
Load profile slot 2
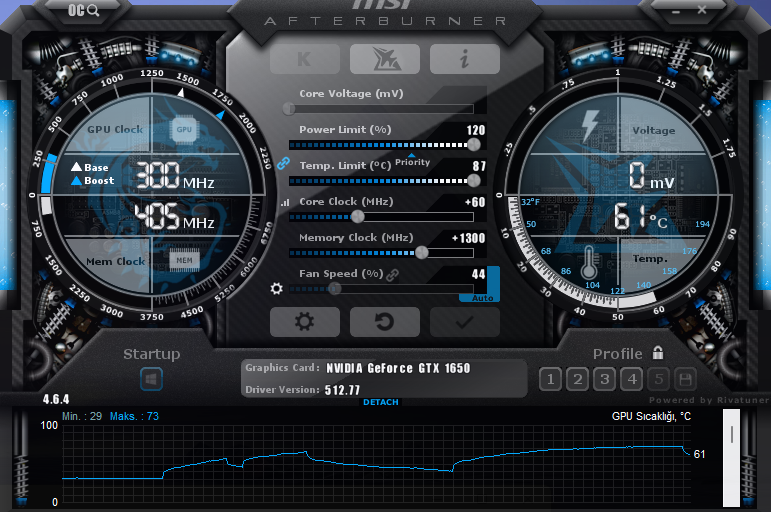pos(578,379)
